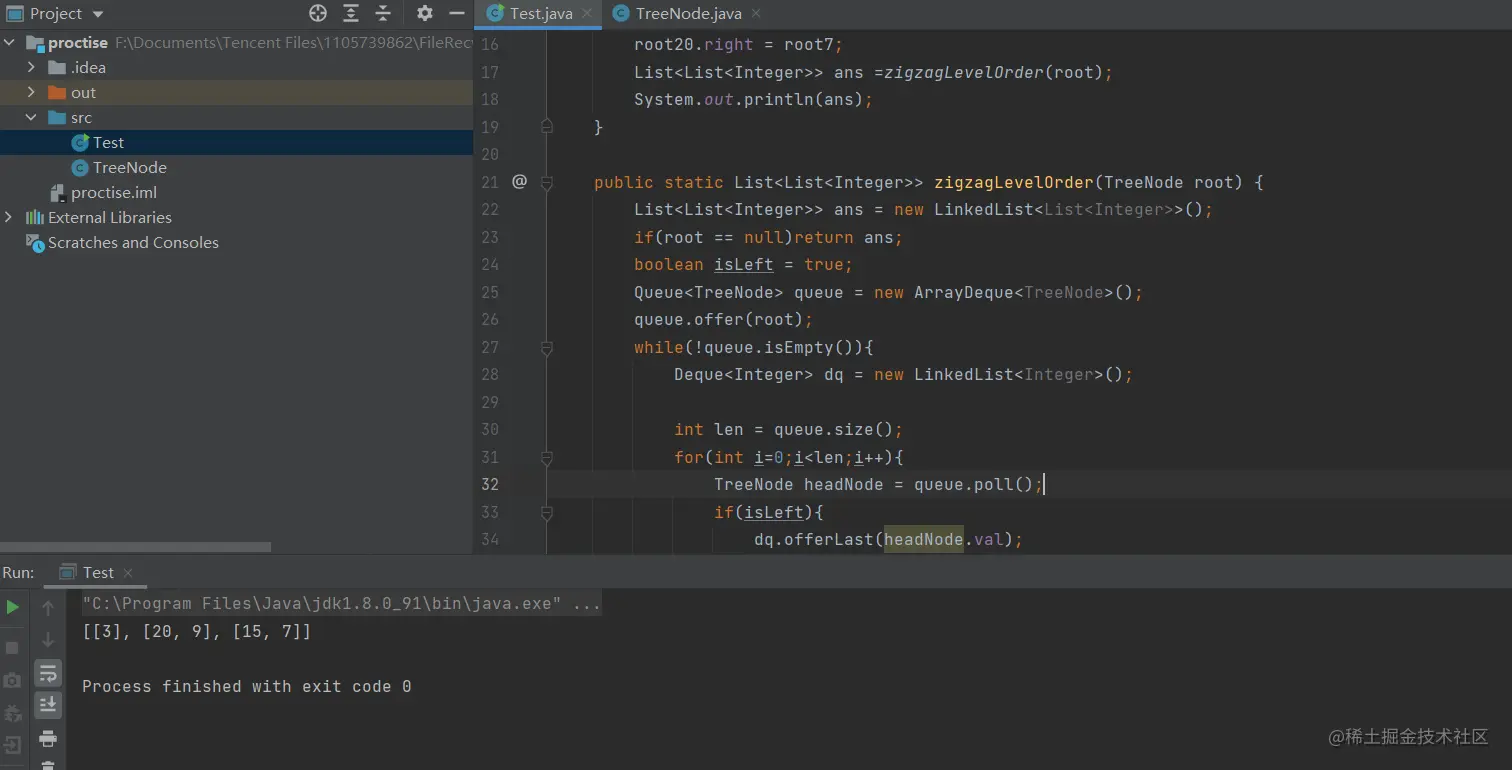Viewport: 1512px width, 770px height.
Task: Fold the if block at line 33
Action: point(546,513)
